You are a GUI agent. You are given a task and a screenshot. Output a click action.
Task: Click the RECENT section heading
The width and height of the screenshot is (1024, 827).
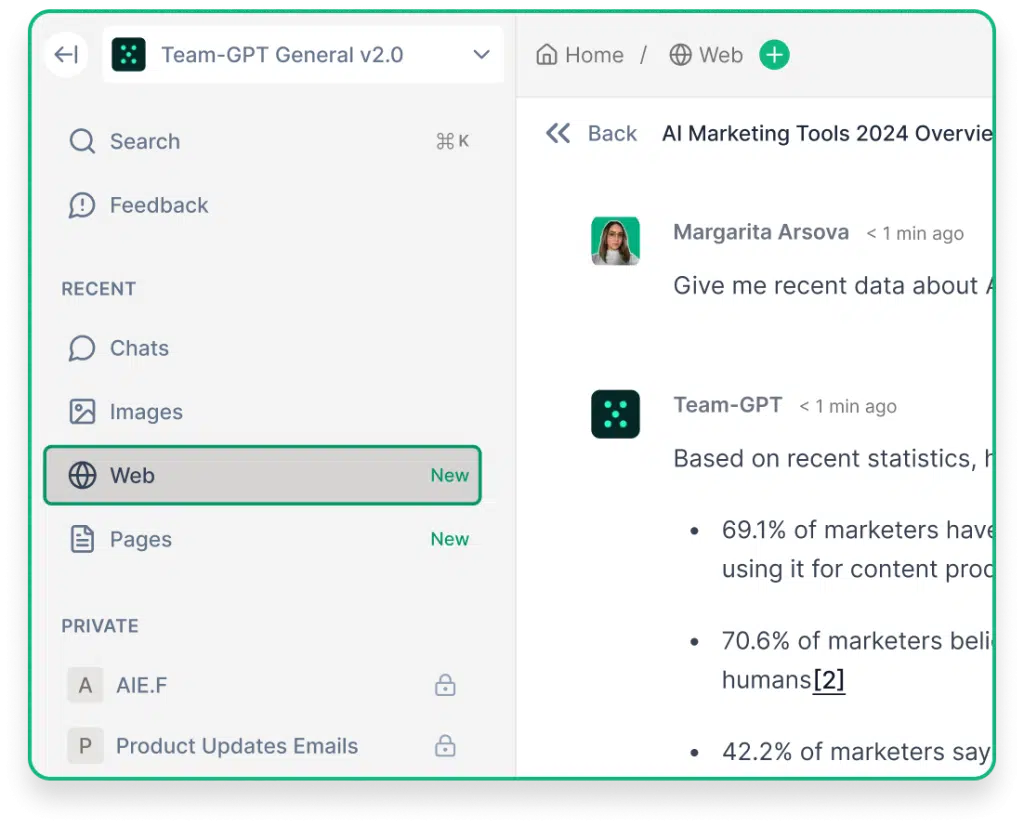(x=99, y=289)
